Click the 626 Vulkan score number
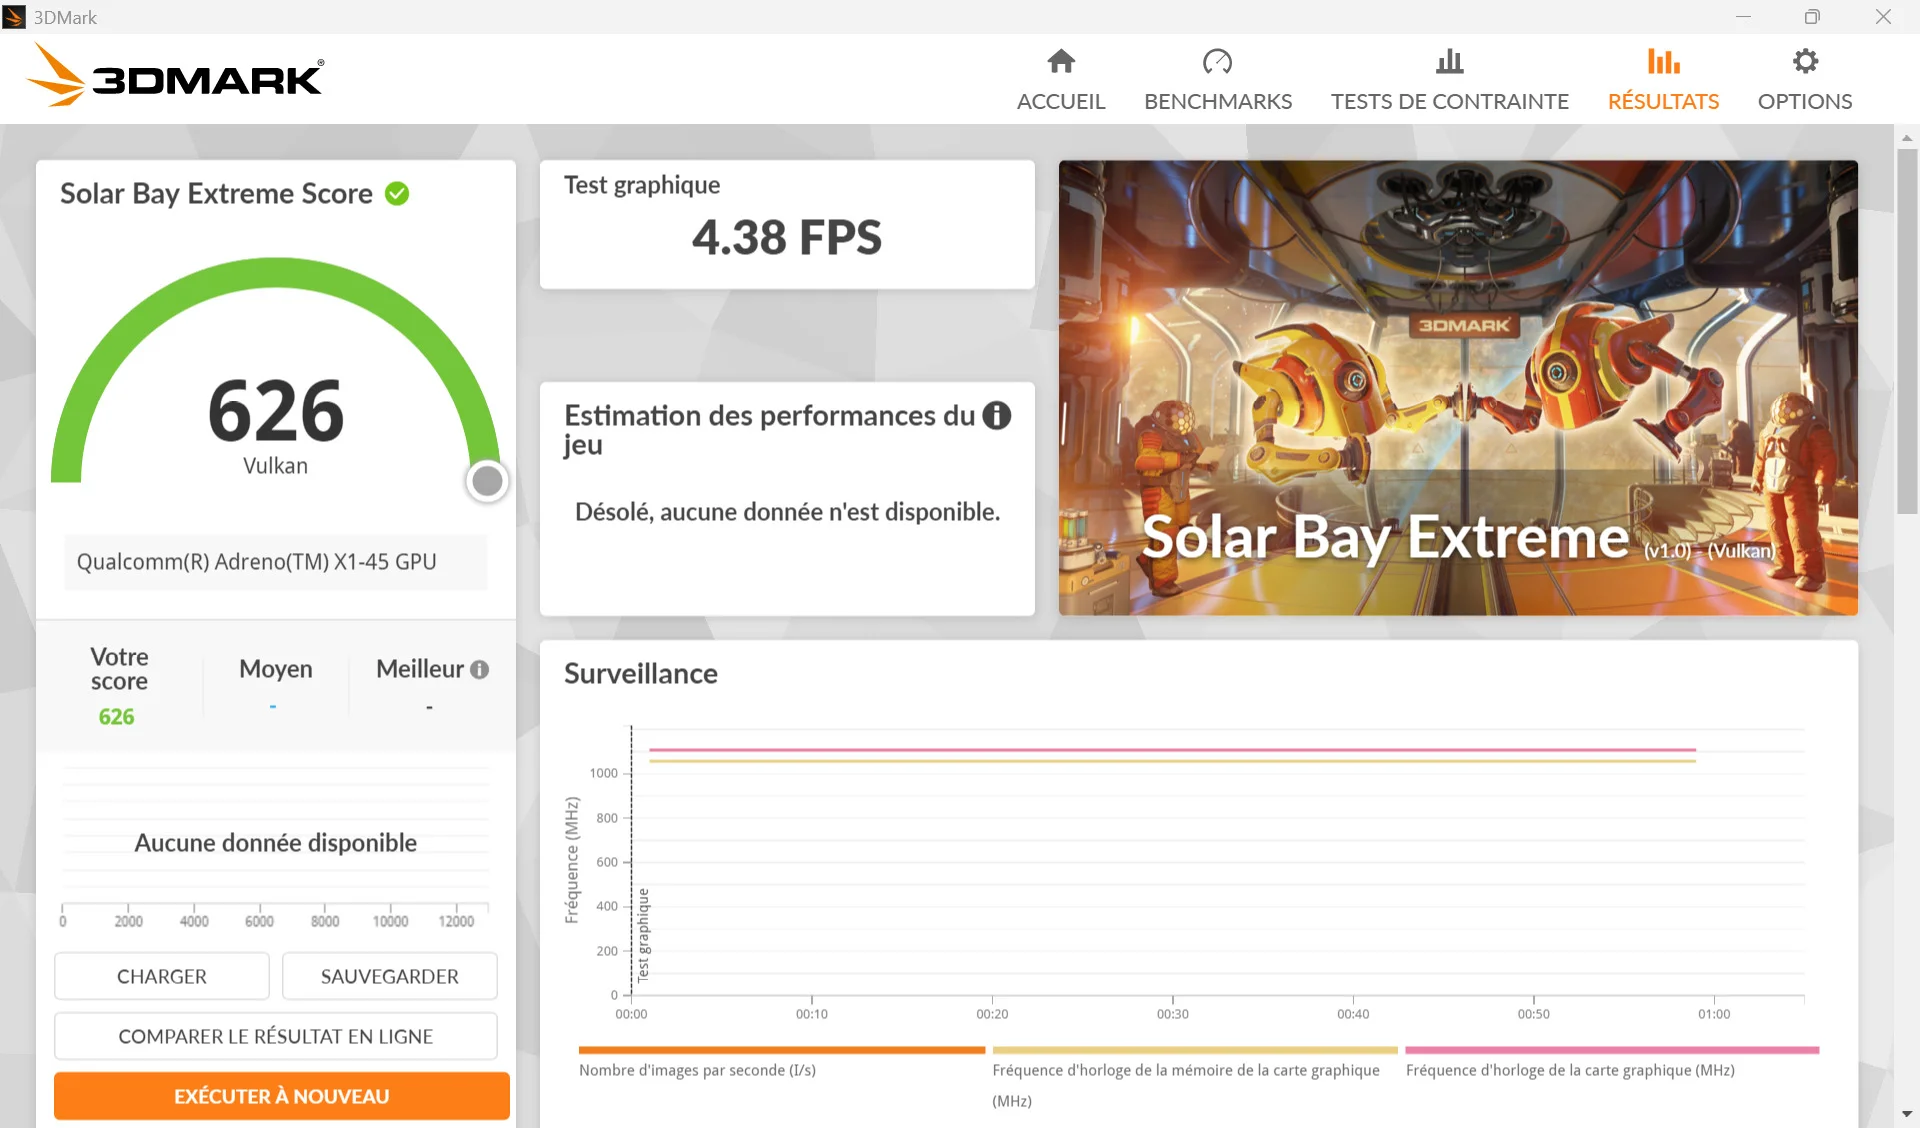Screen dimensions: 1920x1128 [276, 411]
